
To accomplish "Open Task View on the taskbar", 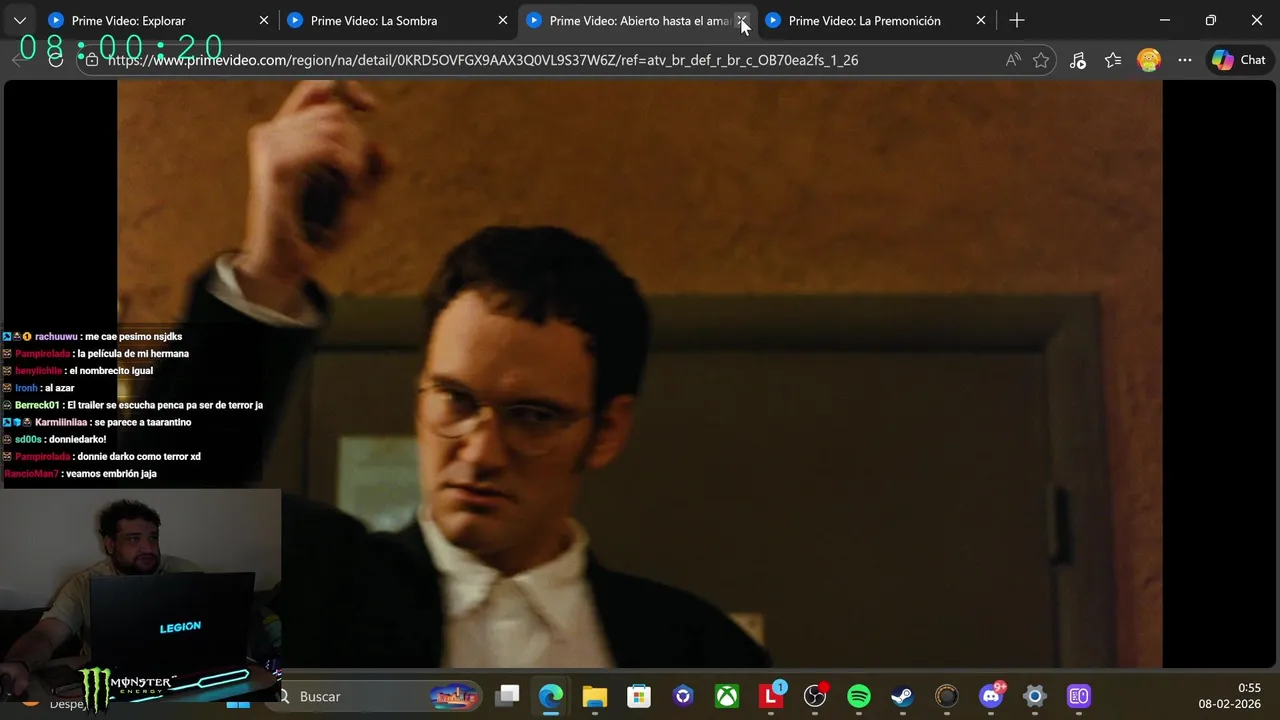I will tap(508, 696).
